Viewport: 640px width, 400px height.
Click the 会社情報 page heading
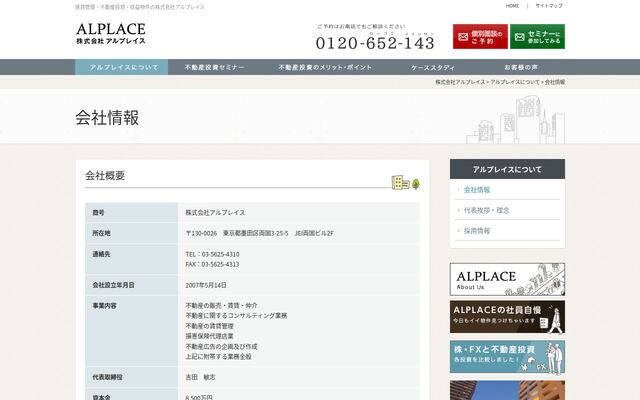(x=107, y=118)
